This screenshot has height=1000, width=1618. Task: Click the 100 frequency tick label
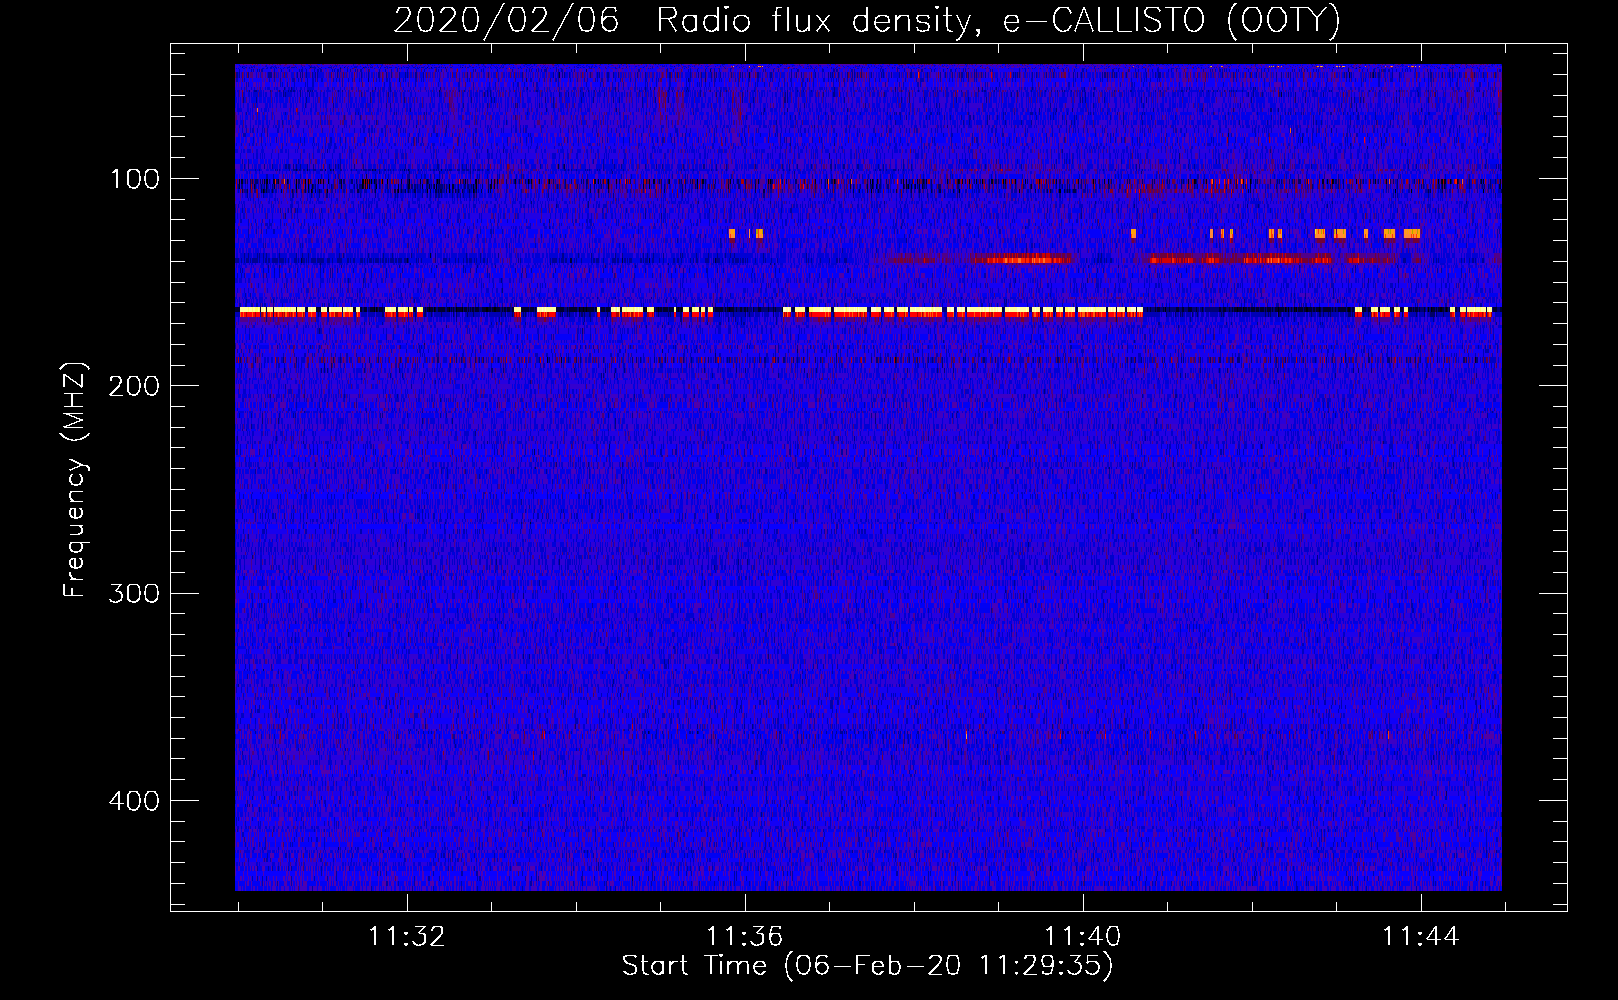point(135,179)
